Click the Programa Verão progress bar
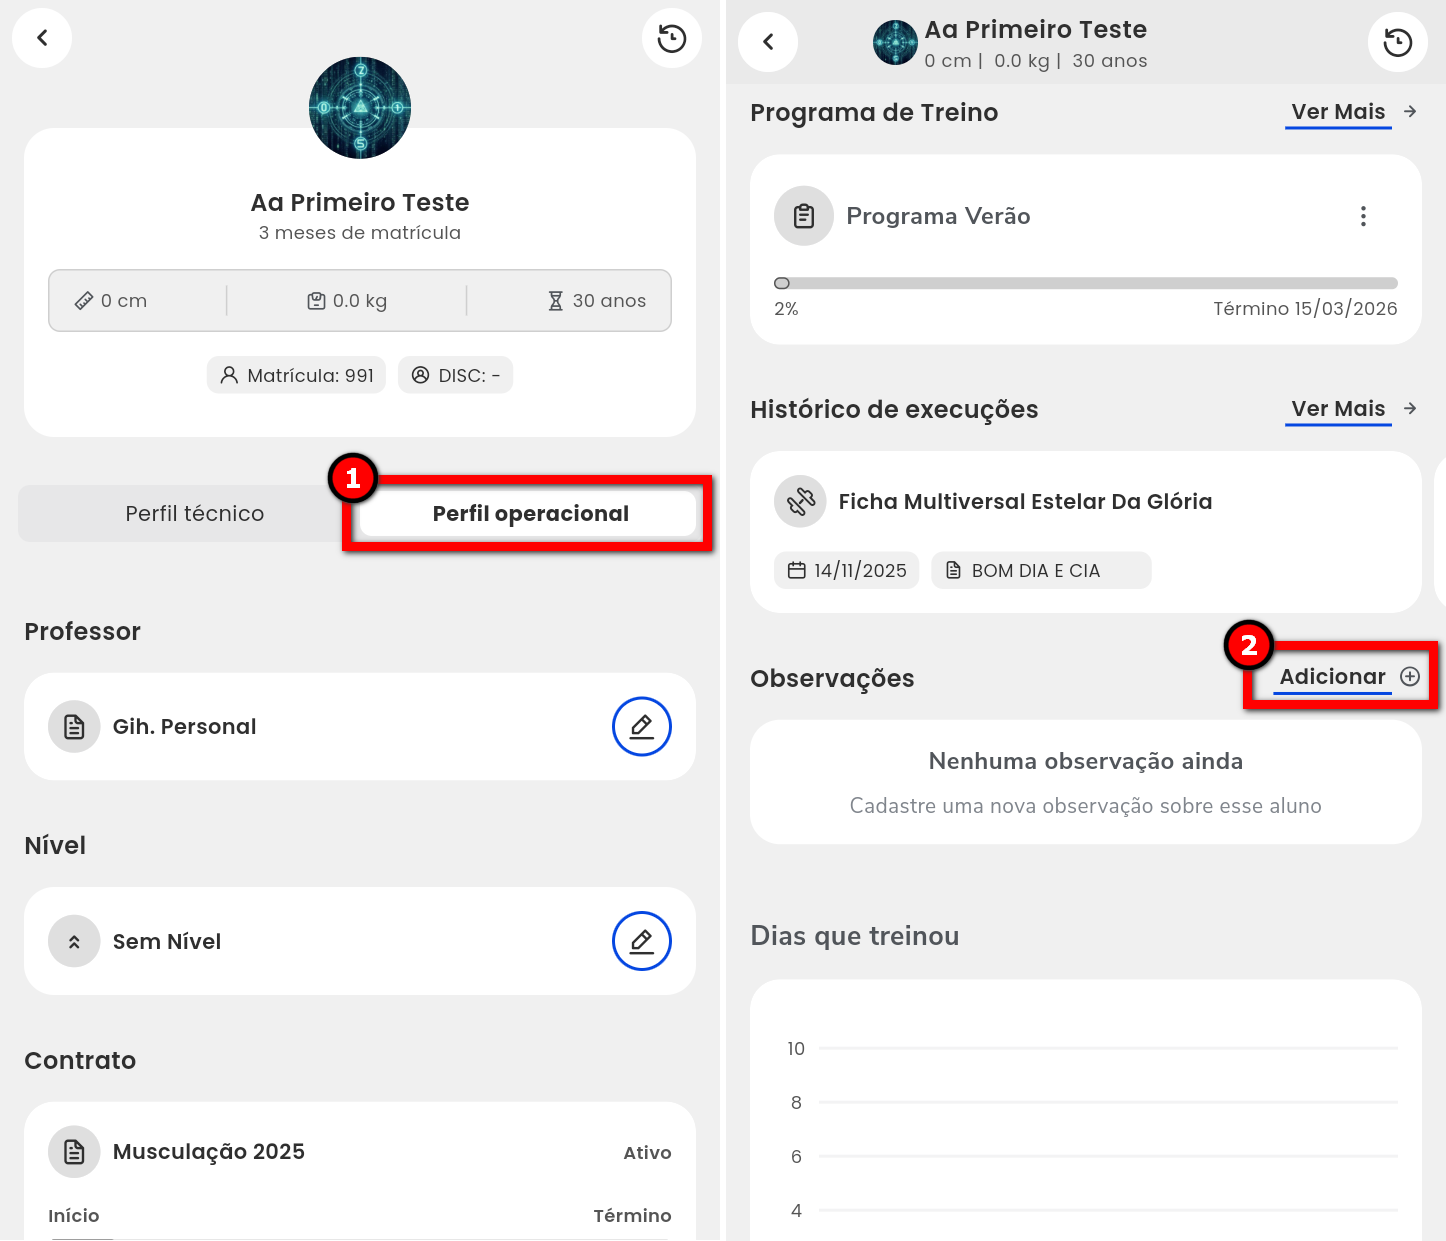 (1085, 284)
